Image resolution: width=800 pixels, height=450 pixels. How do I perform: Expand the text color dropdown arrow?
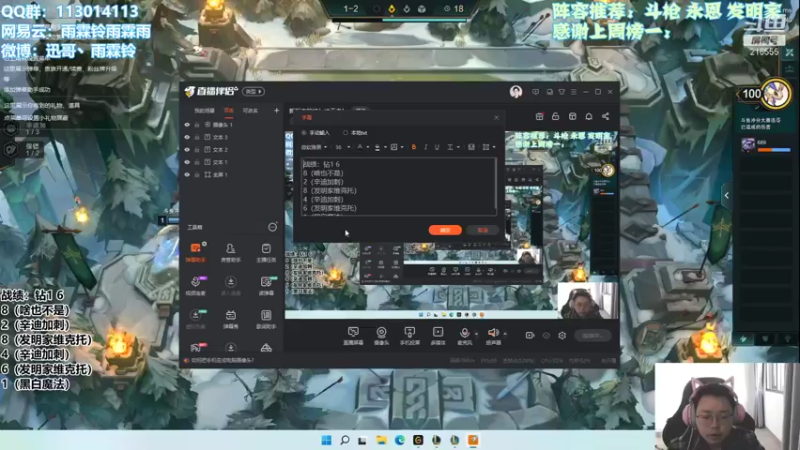pyautogui.click(x=368, y=147)
